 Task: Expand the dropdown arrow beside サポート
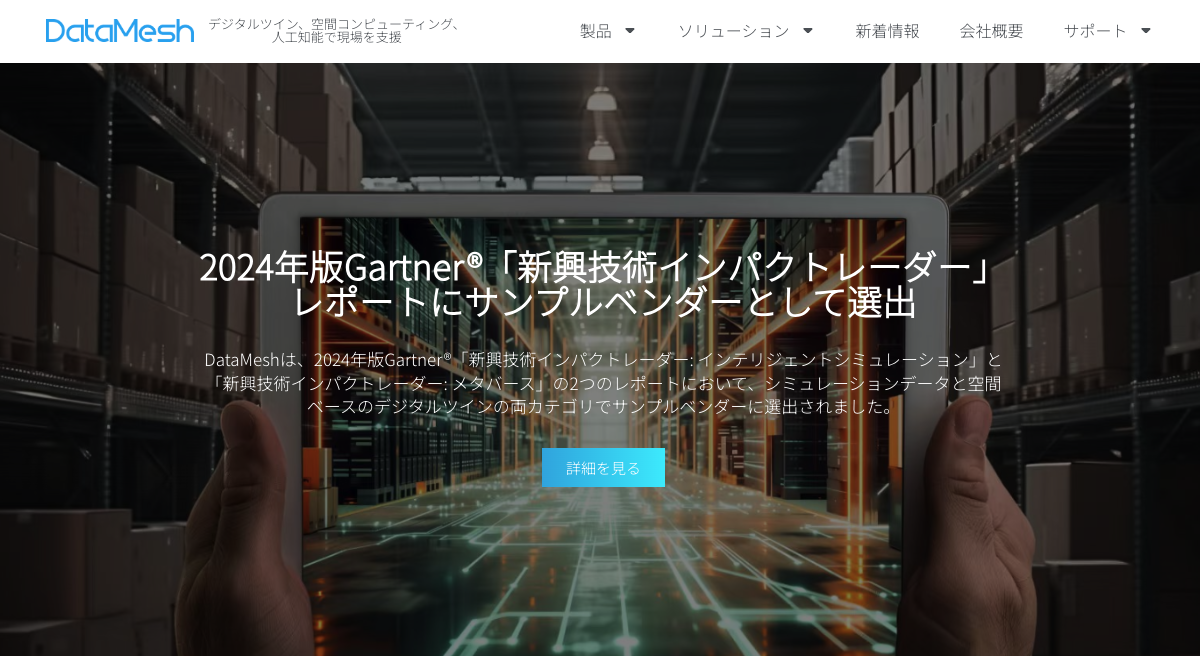click(x=1146, y=31)
